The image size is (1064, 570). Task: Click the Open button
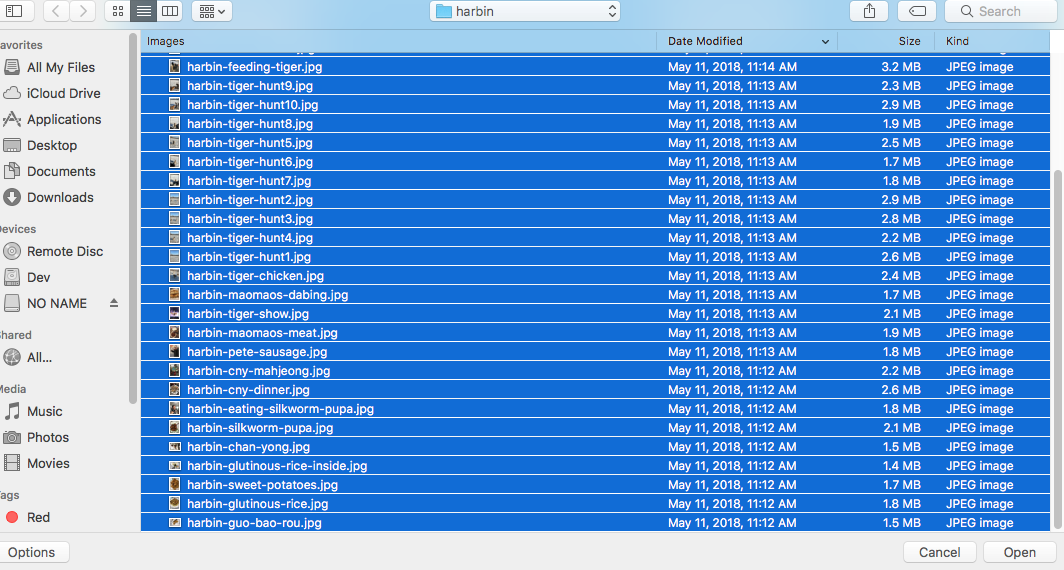pyautogui.click(x=1019, y=552)
